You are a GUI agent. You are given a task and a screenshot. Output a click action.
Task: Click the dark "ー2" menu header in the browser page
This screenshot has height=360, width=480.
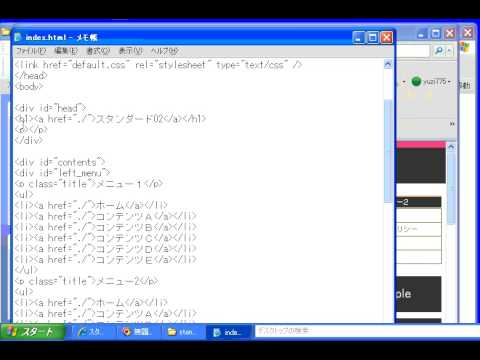pyautogui.click(x=419, y=202)
